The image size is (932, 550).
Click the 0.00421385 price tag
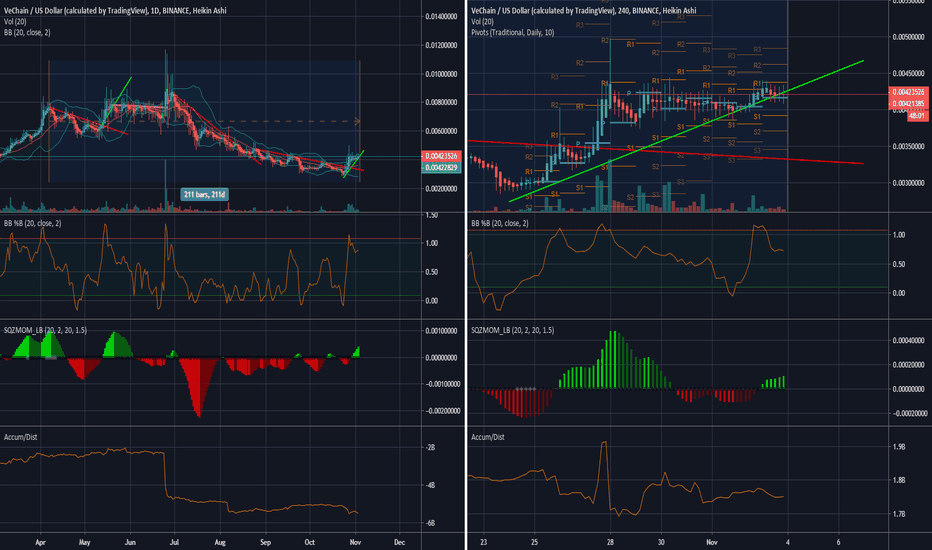908,103
